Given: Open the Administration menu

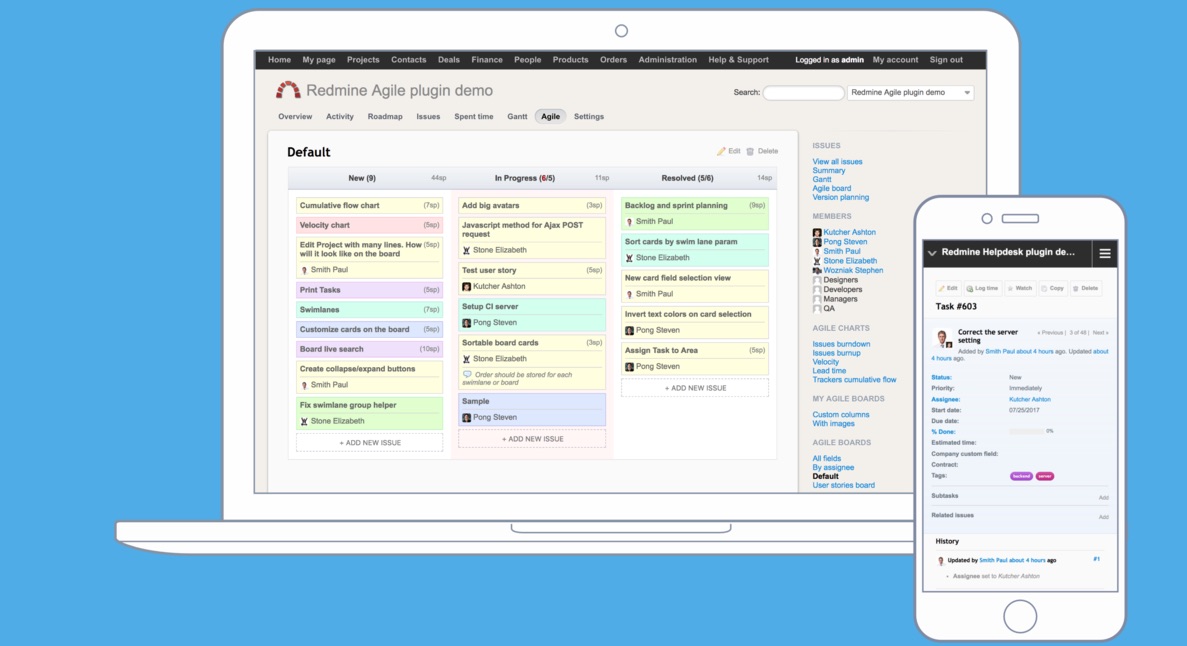Looking at the screenshot, I should (x=667, y=60).
